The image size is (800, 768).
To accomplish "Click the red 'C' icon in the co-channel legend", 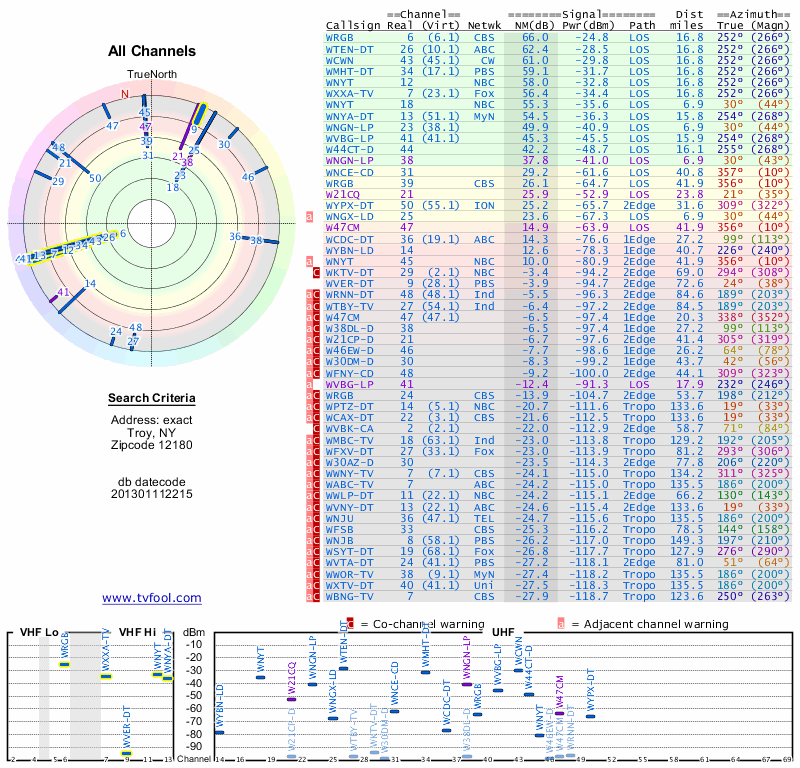I will pyautogui.click(x=350, y=624).
